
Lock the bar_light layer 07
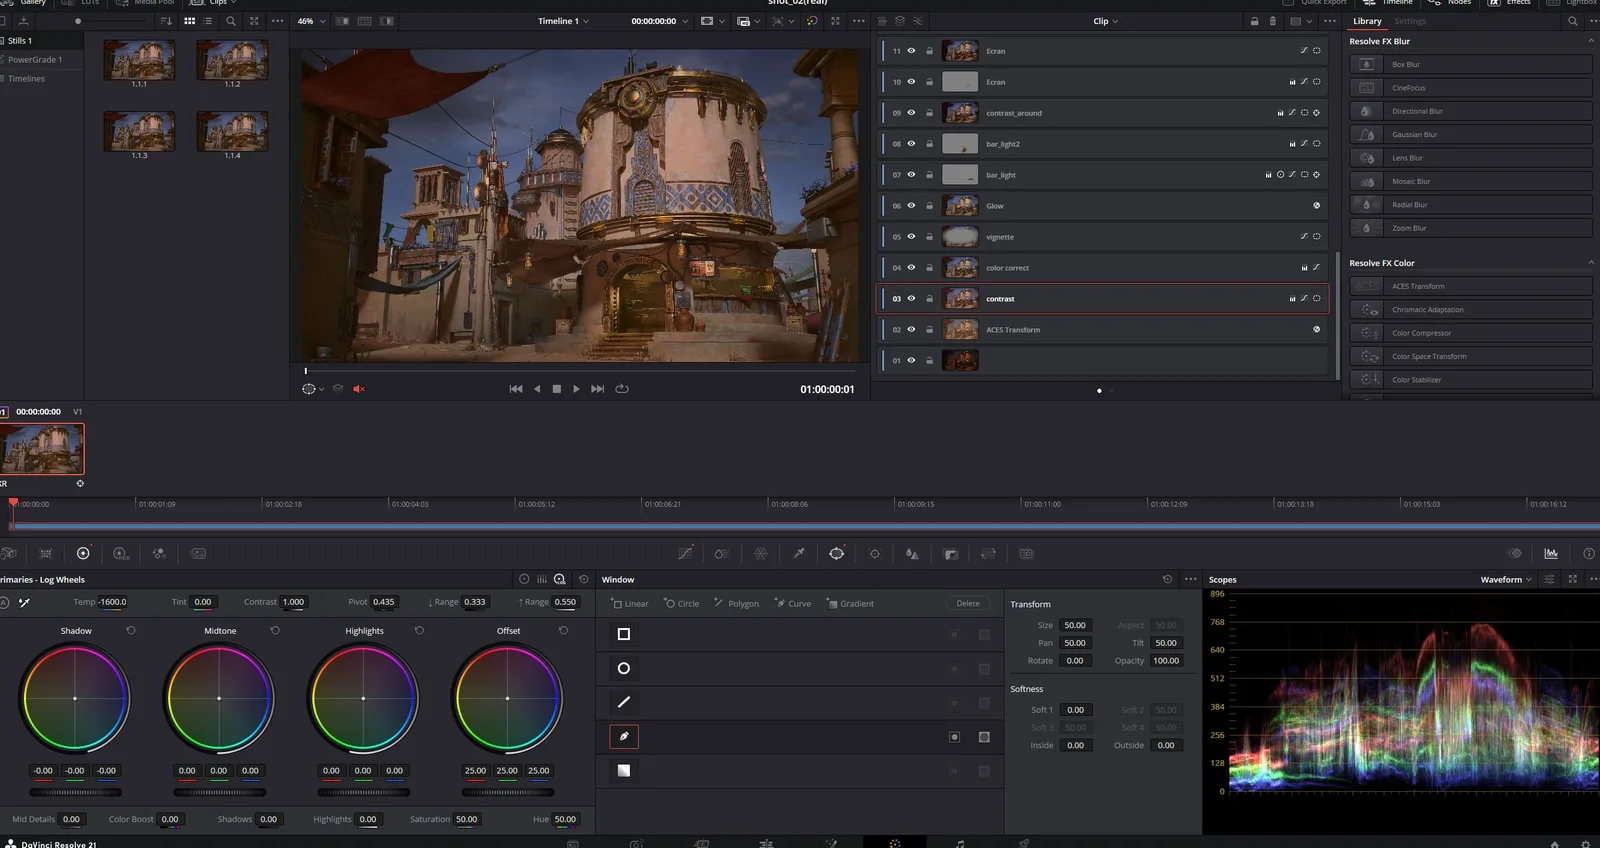coord(929,175)
